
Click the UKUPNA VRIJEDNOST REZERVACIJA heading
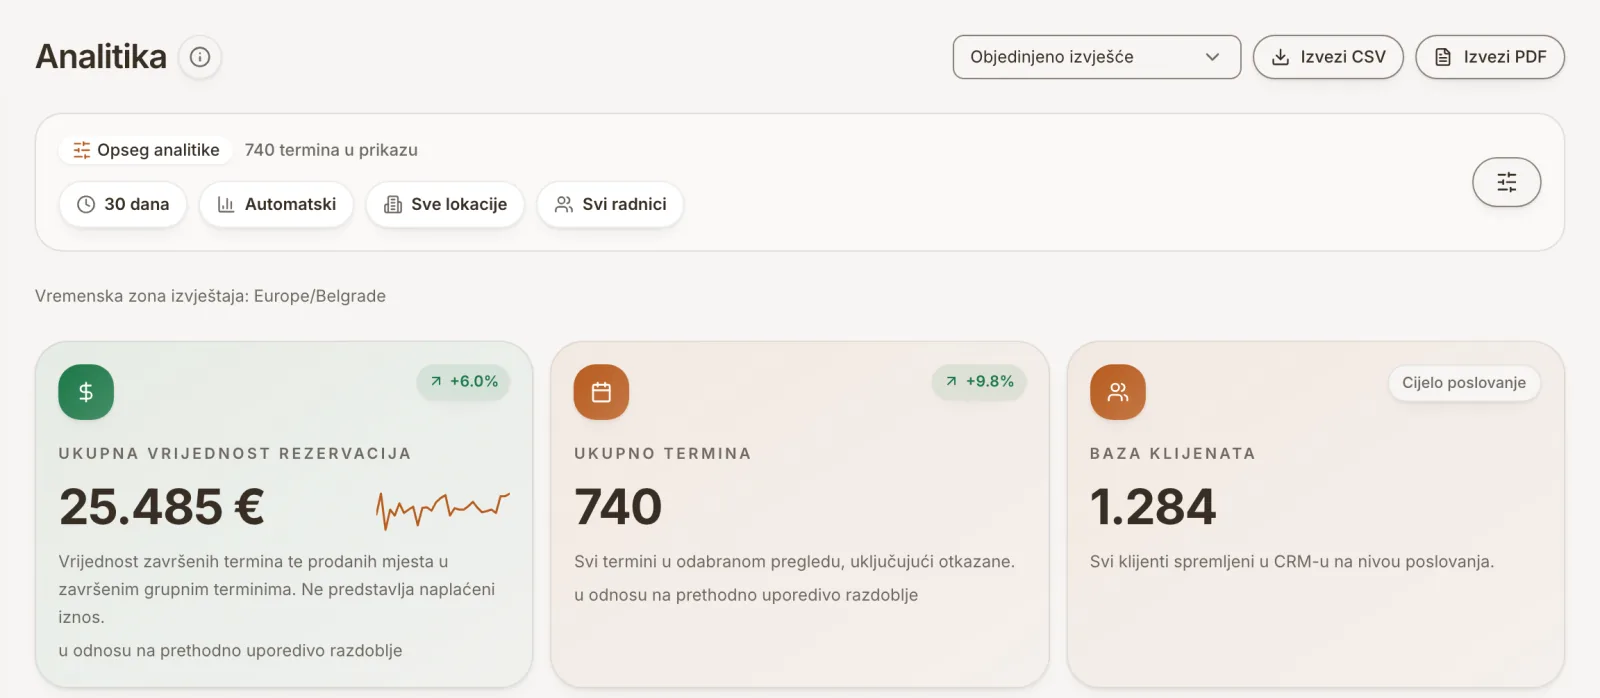tap(235, 453)
